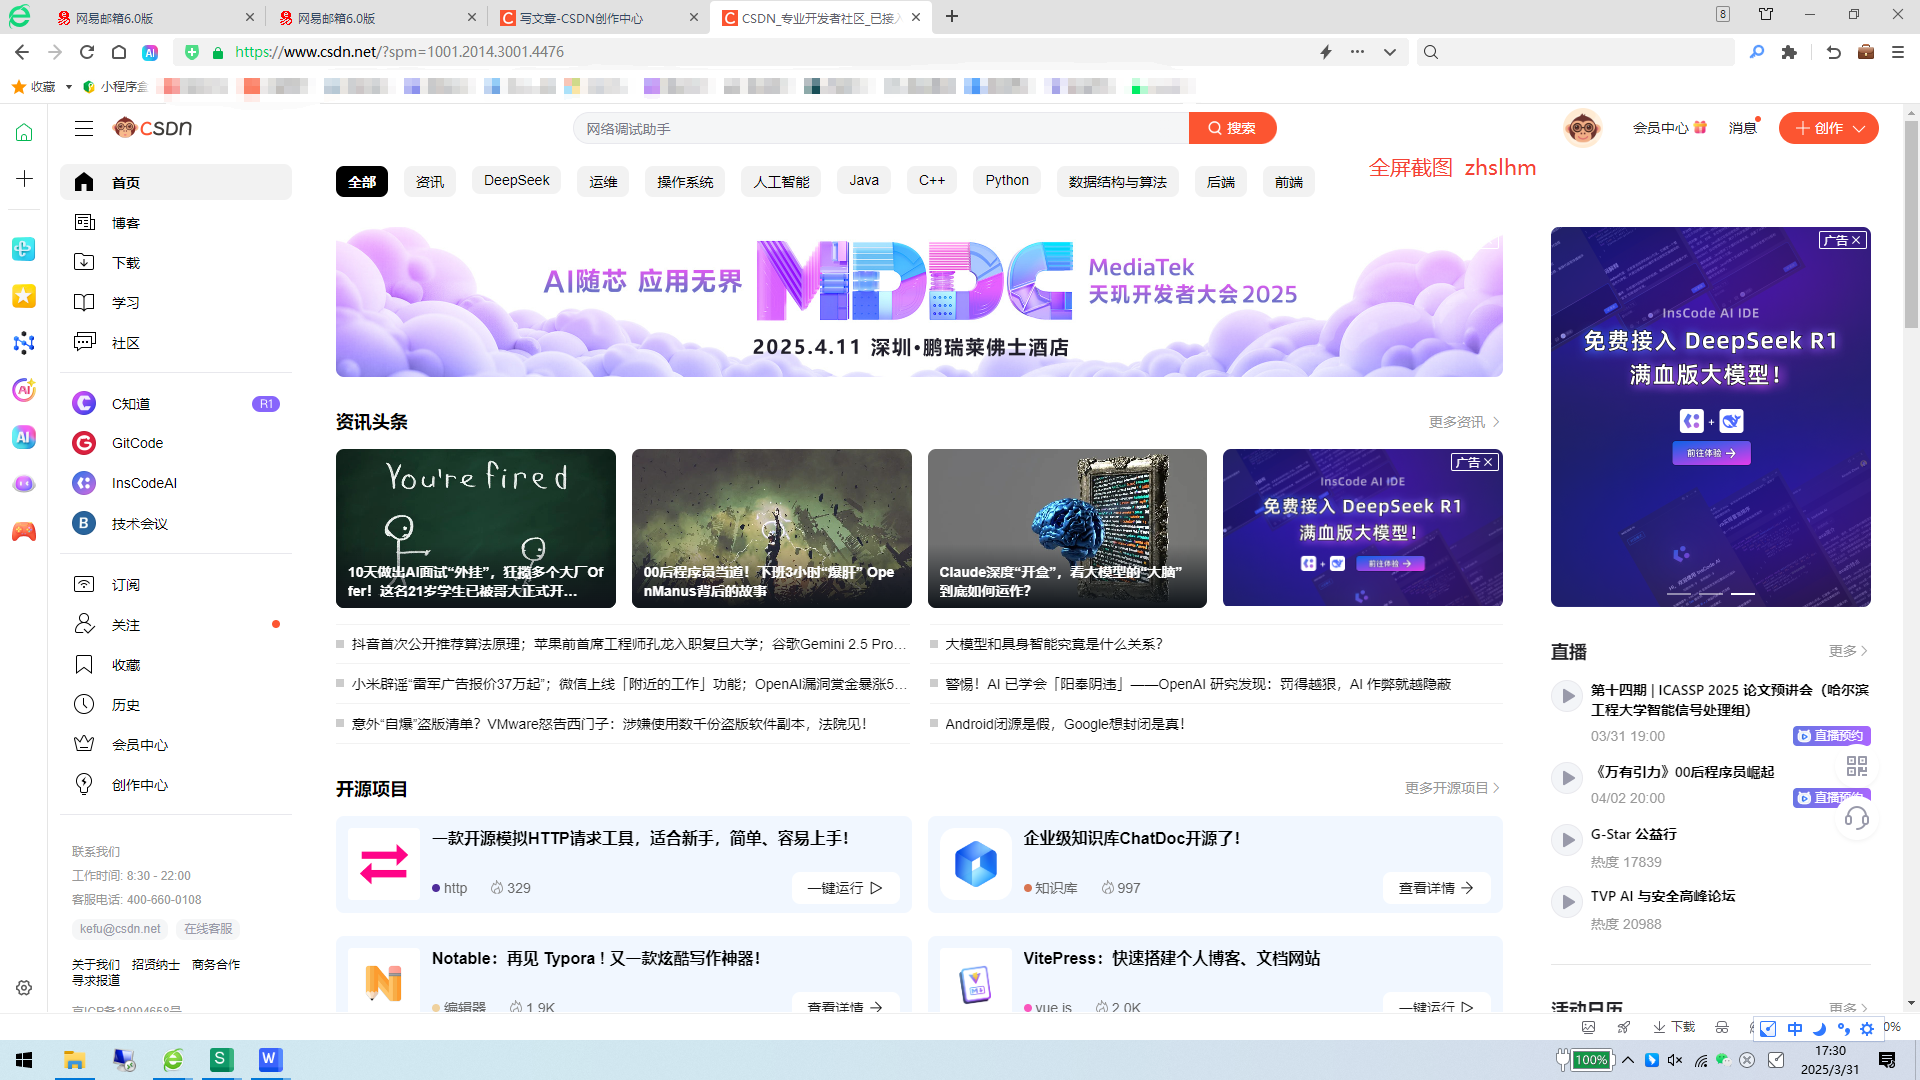Screen dimensions: 1920x1080
Task: Select the DeepSeek category tab
Action: pyautogui.click(x=516, y=181)
